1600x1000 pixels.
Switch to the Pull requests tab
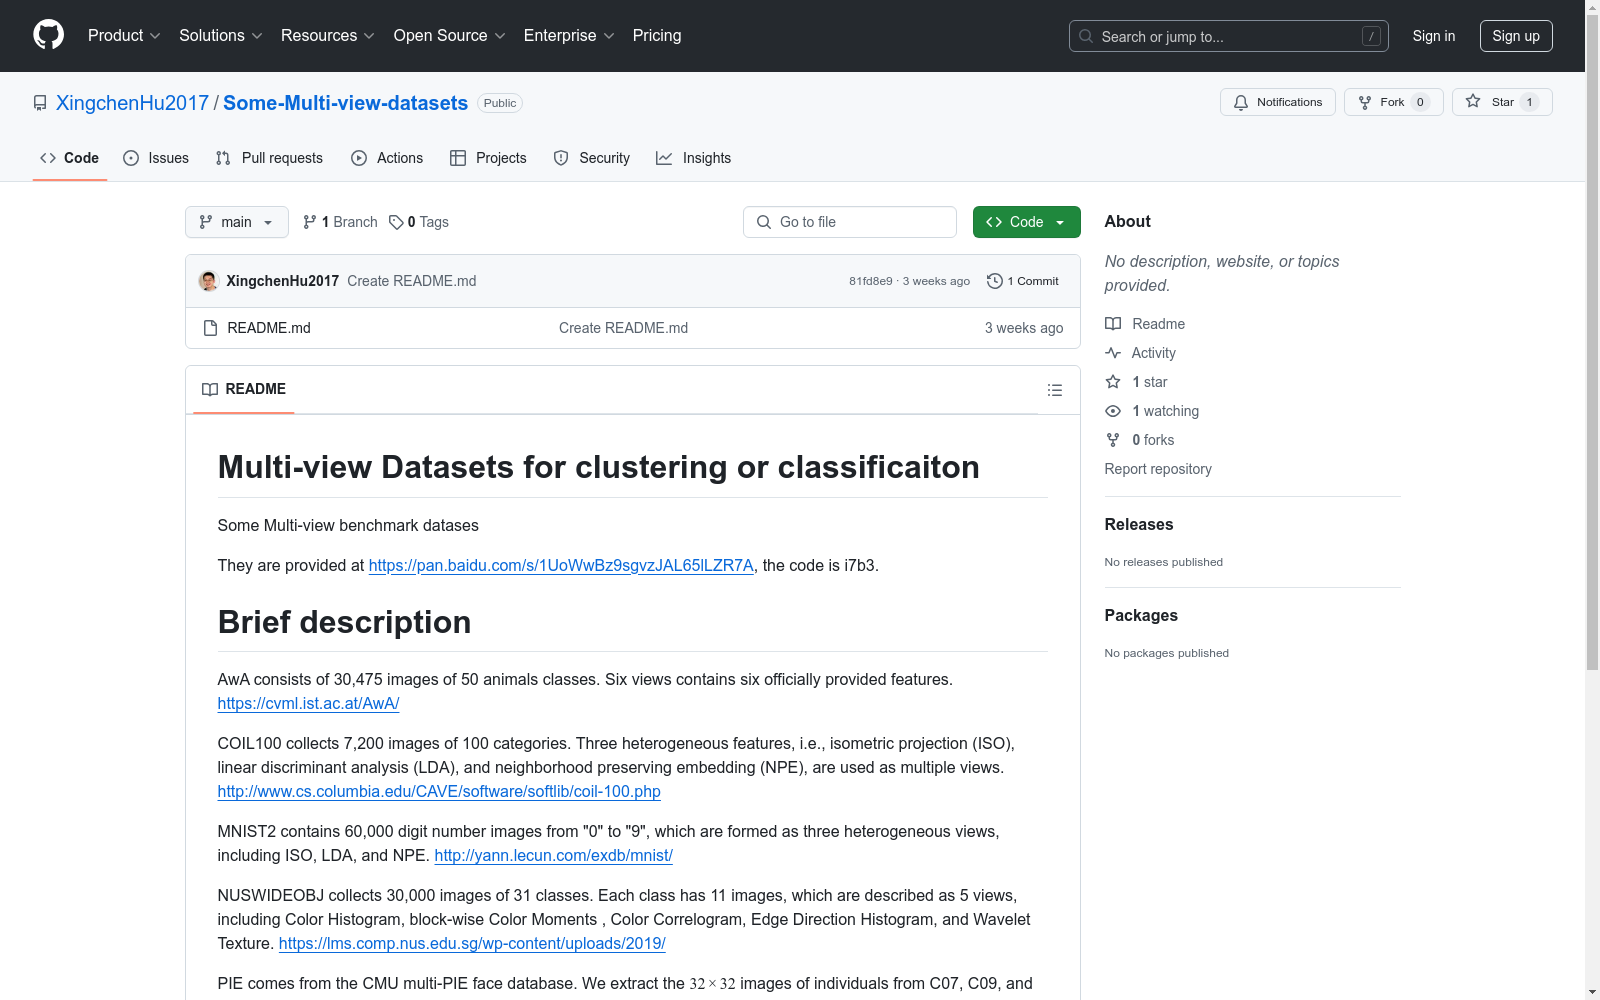269,158
